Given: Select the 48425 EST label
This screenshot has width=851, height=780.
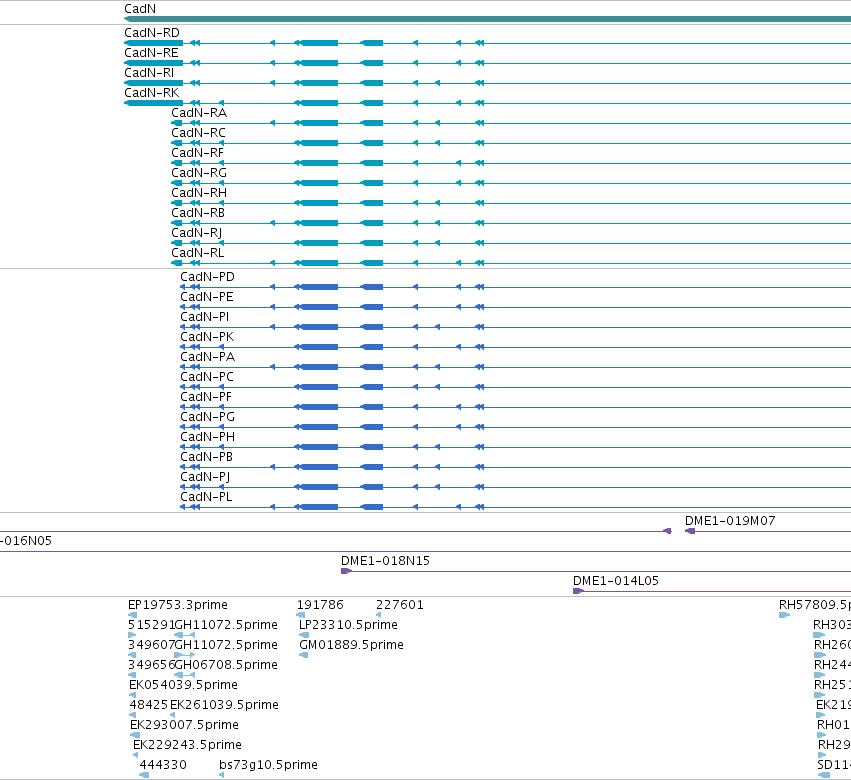Looking at the screenshot, I should (149, 705).
